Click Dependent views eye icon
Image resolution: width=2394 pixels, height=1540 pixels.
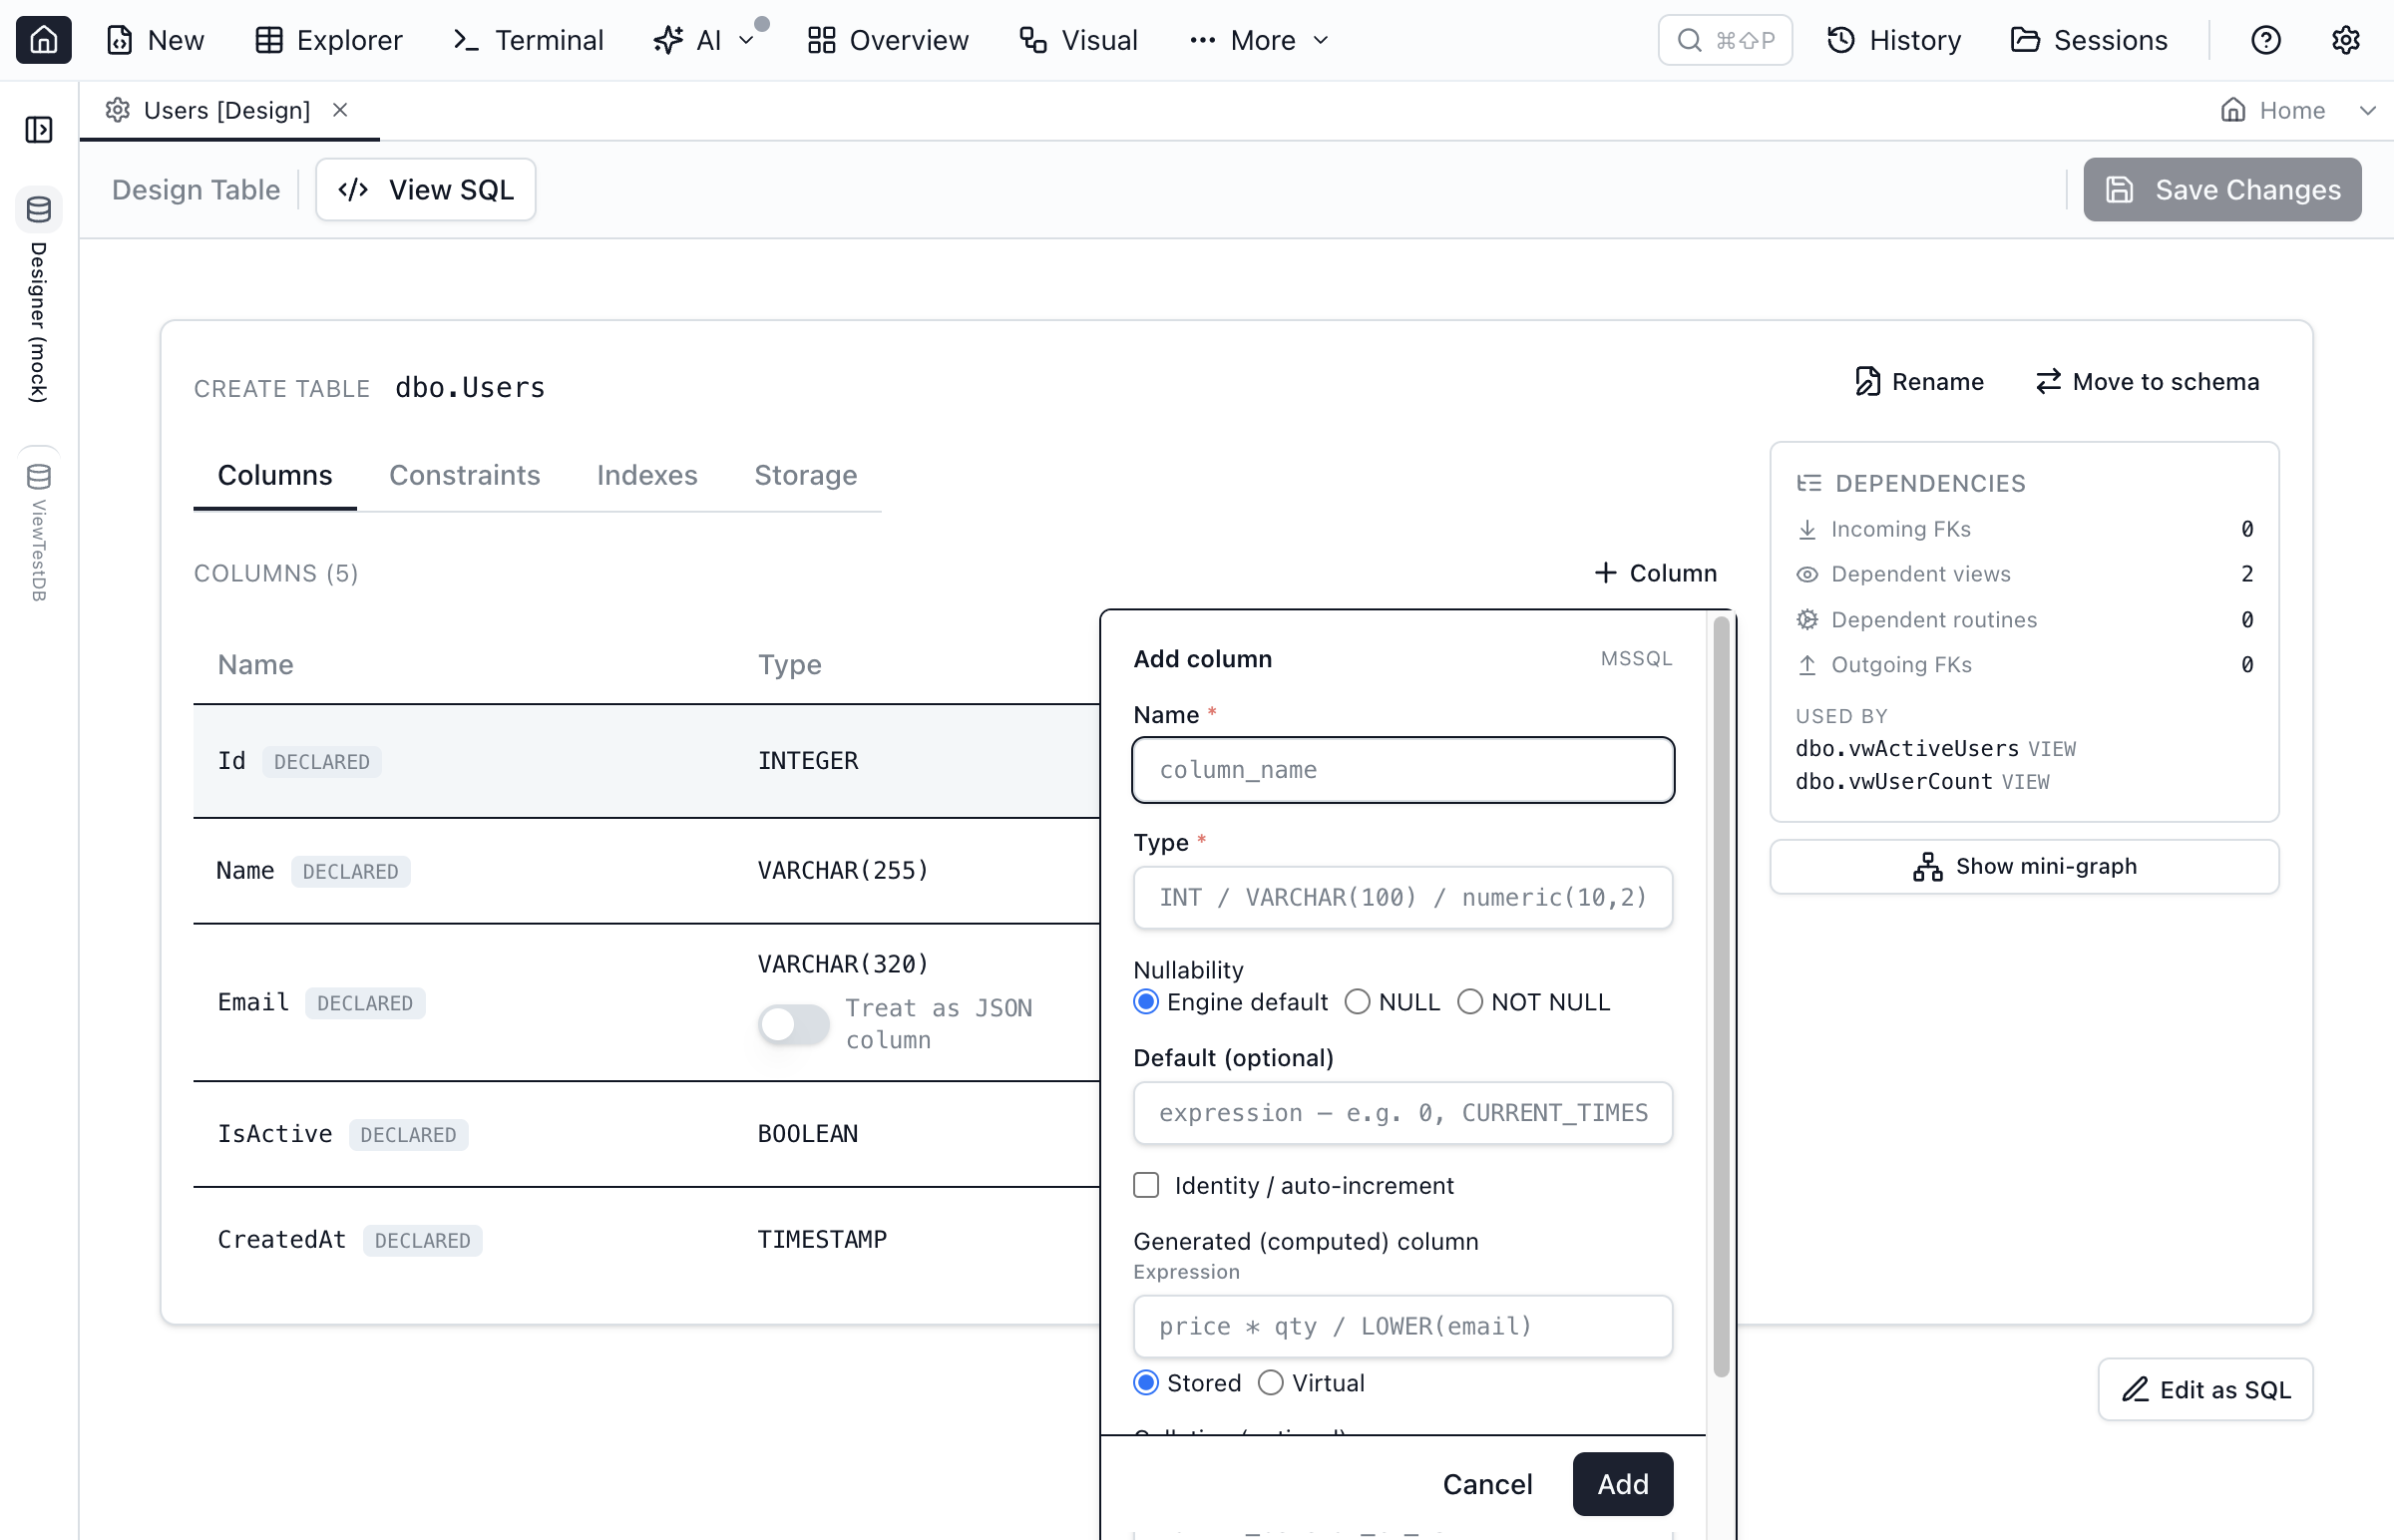click(1807, 574)
